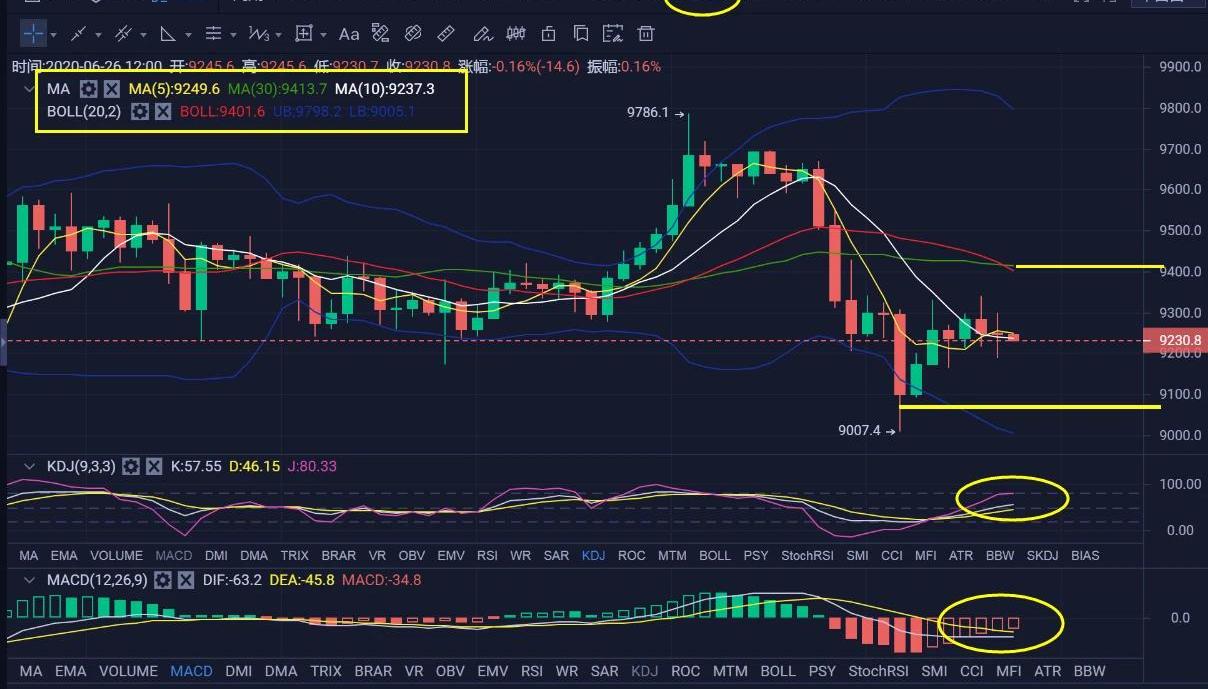
Task: Click the lock drawings icon
Action: (548, 34)
